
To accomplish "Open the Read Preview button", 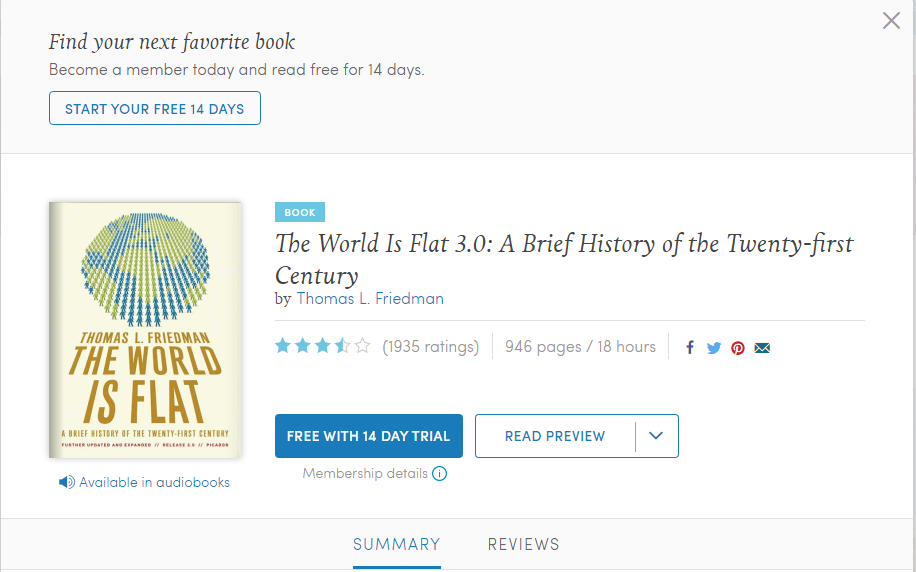I will [555, 436].
